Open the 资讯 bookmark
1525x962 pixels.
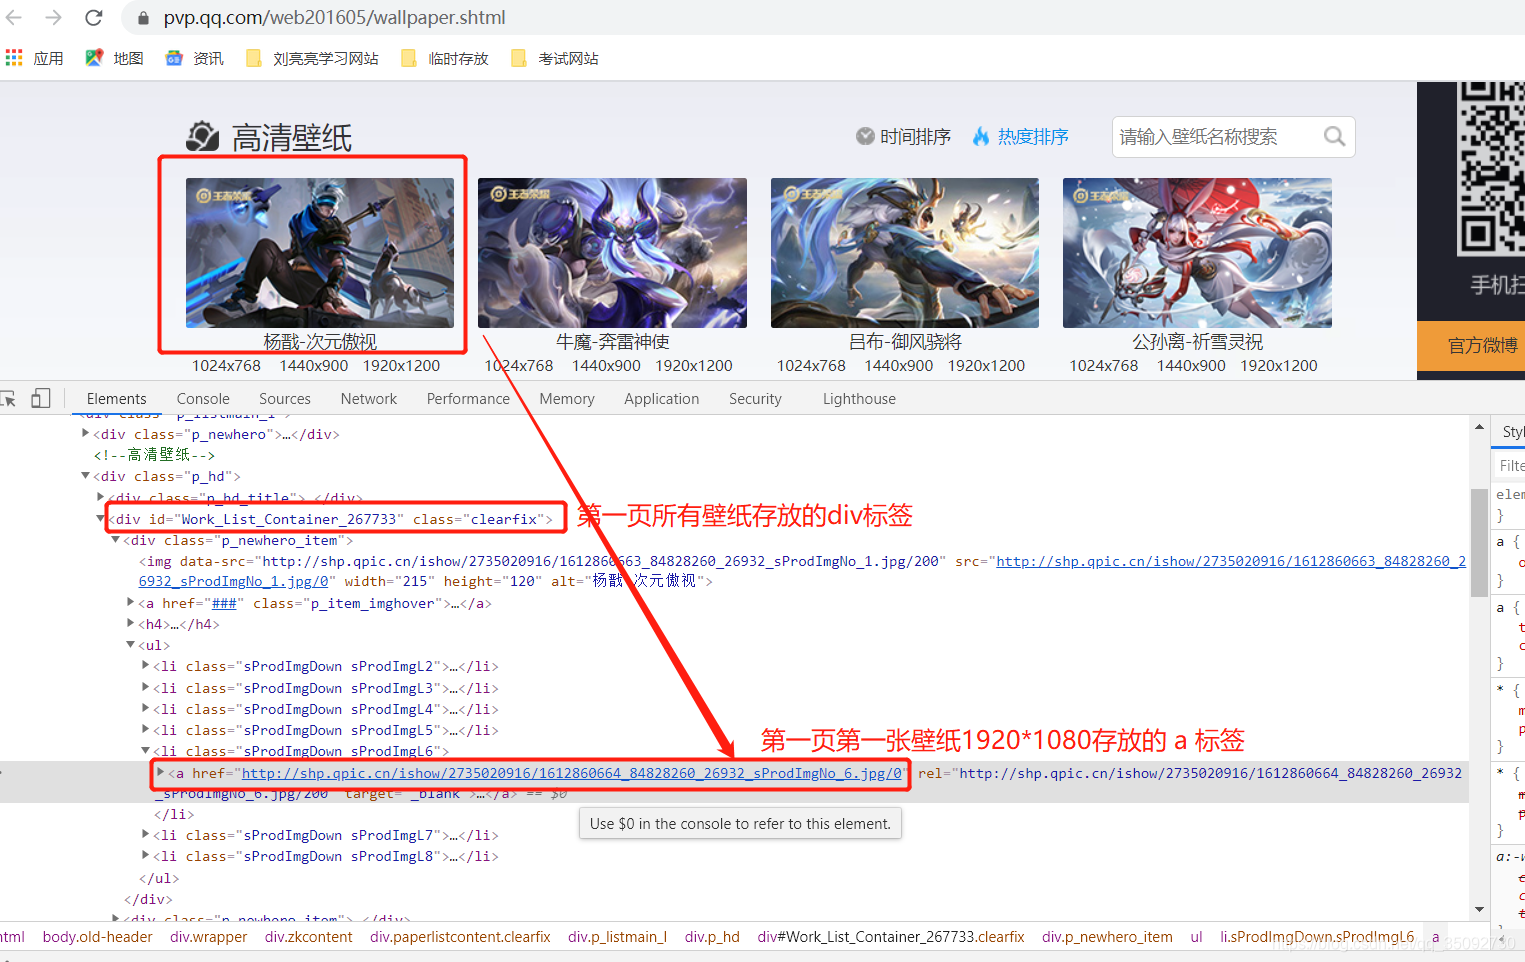click(194, 58)
